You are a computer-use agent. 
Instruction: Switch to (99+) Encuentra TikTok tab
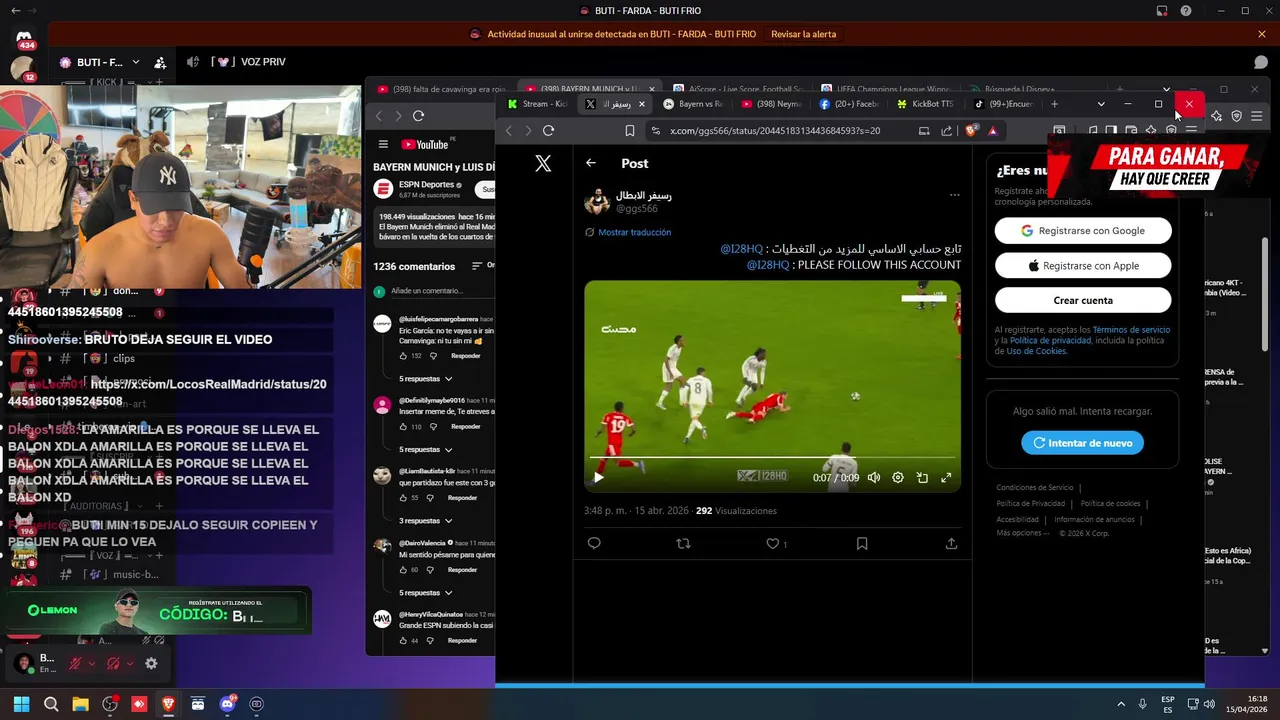pos(1004,104)
